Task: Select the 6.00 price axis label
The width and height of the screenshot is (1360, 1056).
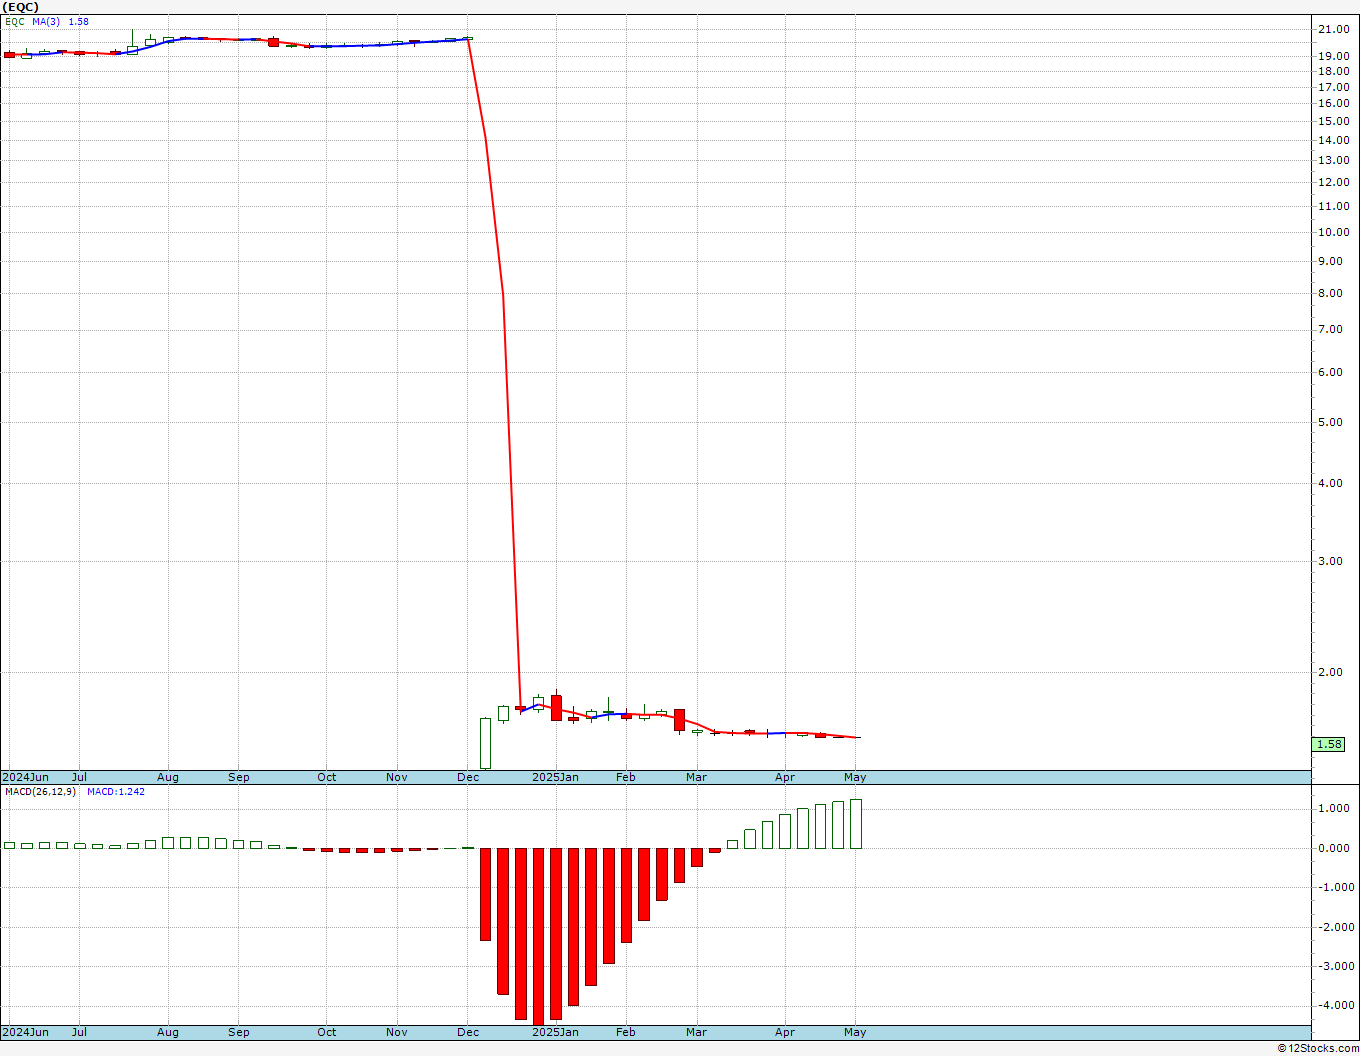Action: (1330, 372)
